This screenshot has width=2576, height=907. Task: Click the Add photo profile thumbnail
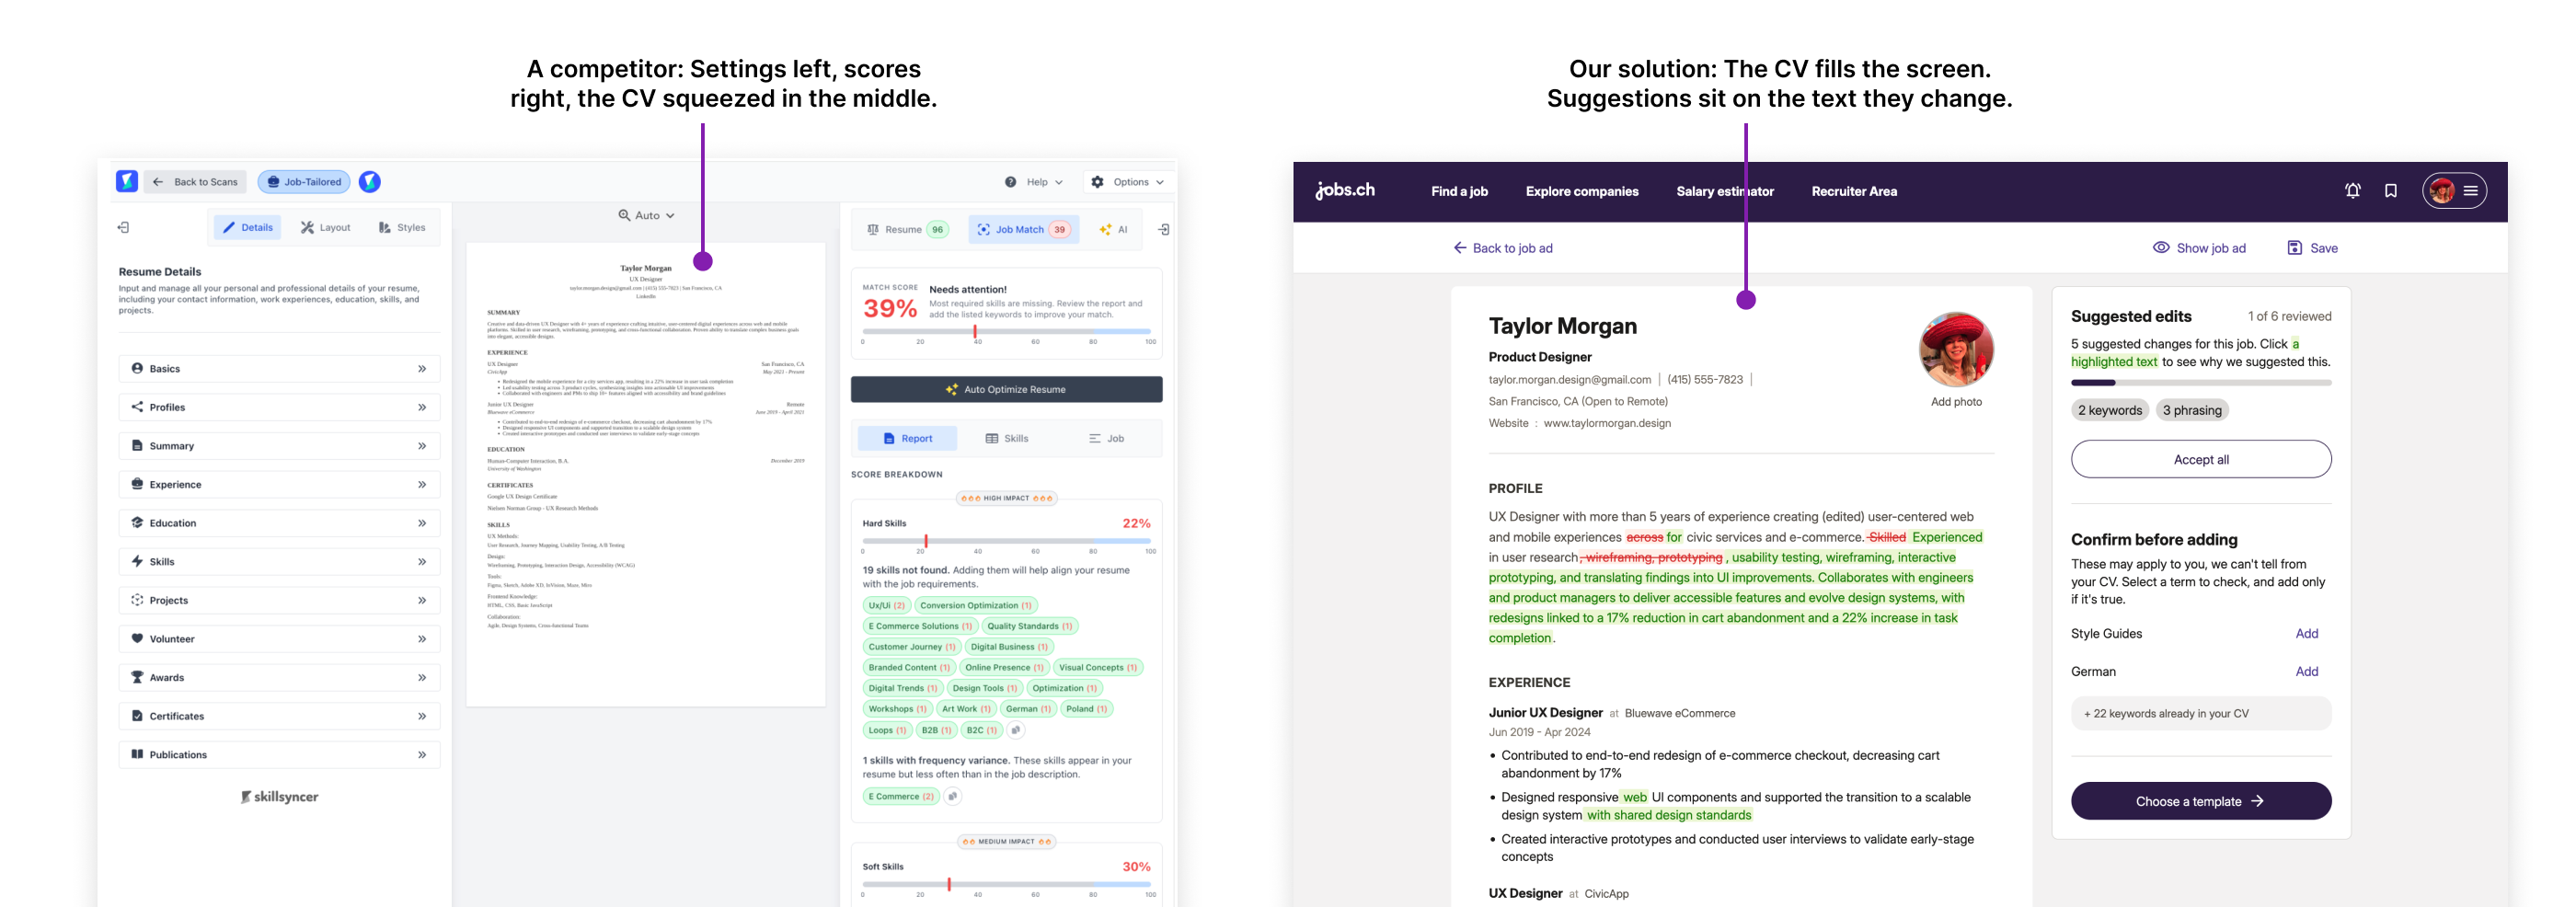click(1955, 350)
